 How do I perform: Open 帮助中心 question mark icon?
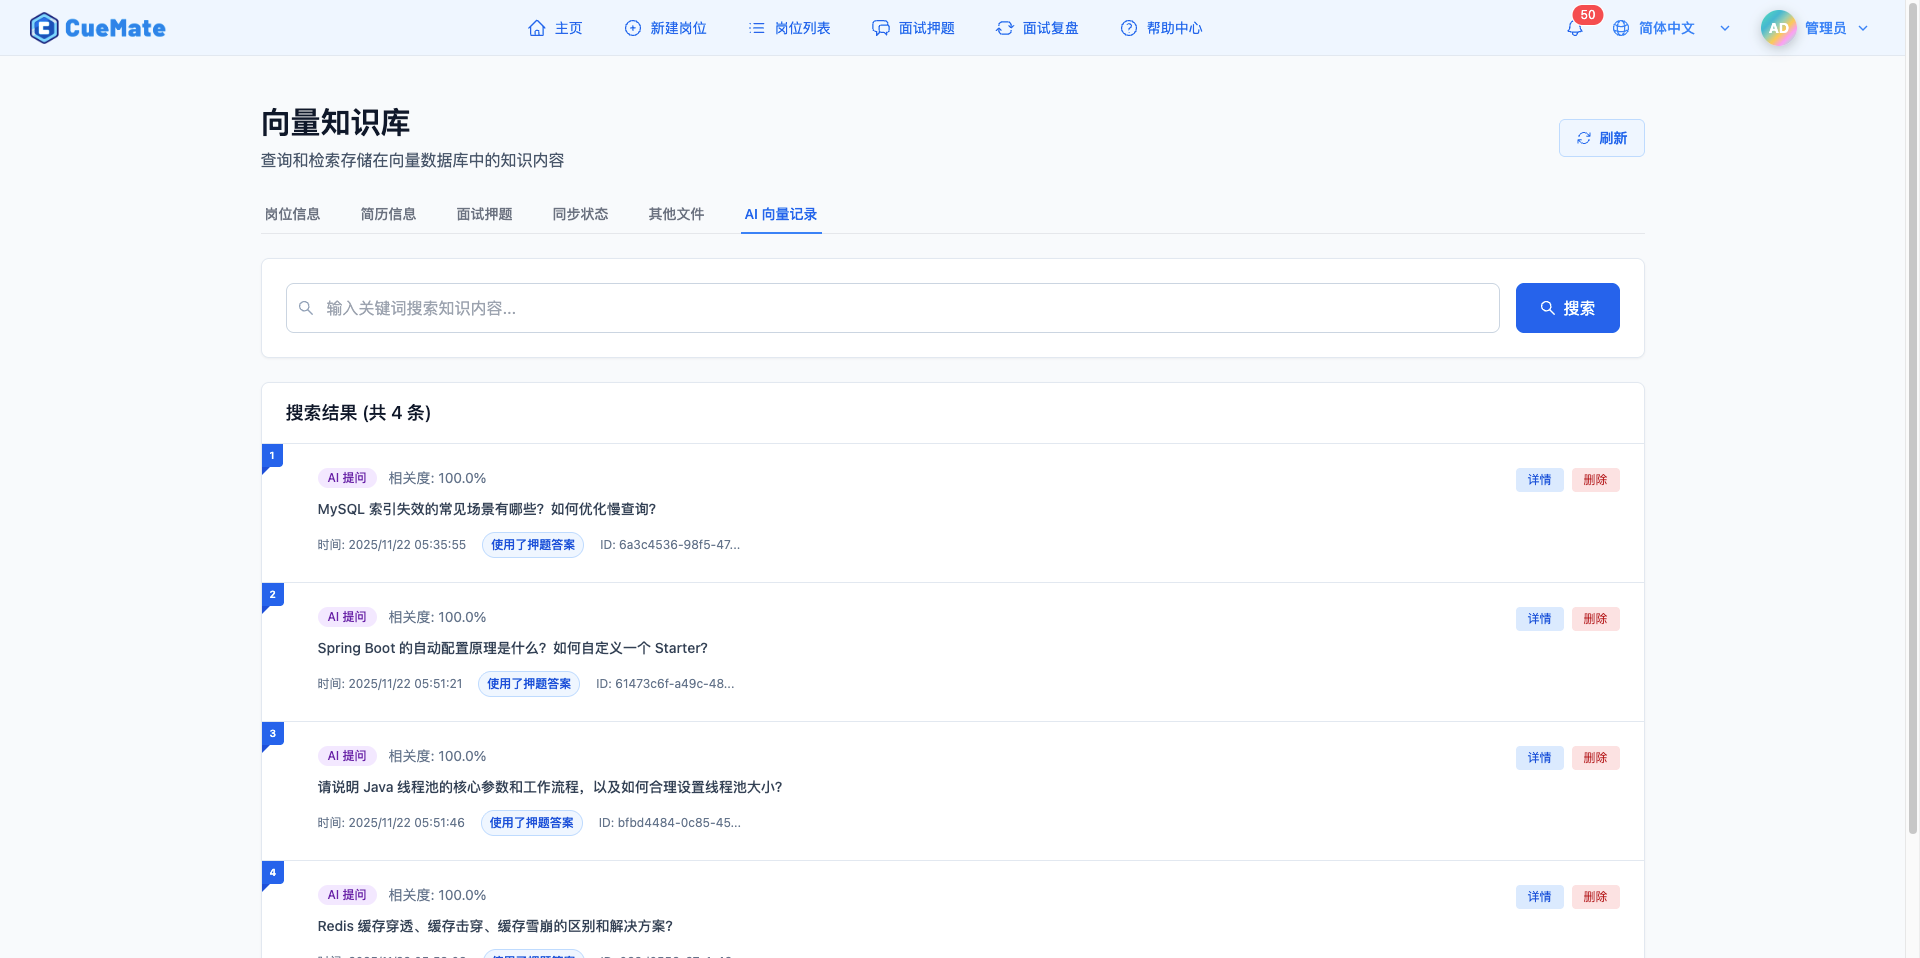(1128, 28)
